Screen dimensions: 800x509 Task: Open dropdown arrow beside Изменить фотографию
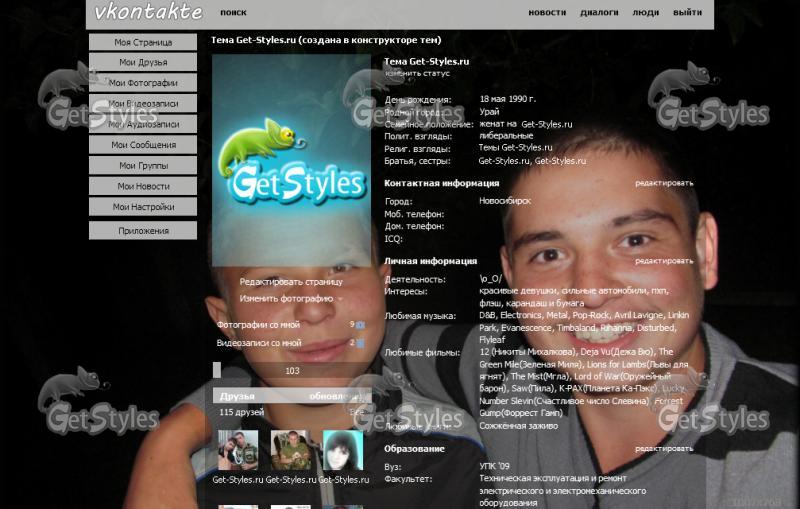pos(341,299)
